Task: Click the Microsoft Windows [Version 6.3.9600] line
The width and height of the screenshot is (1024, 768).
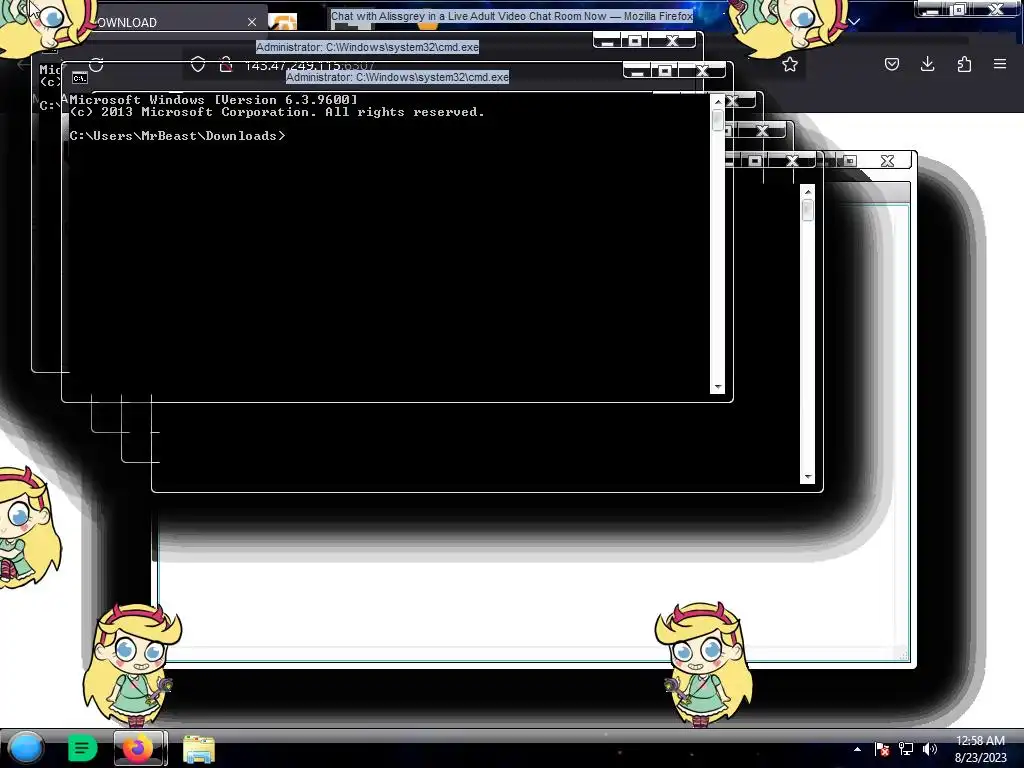Action: point(214,100)
